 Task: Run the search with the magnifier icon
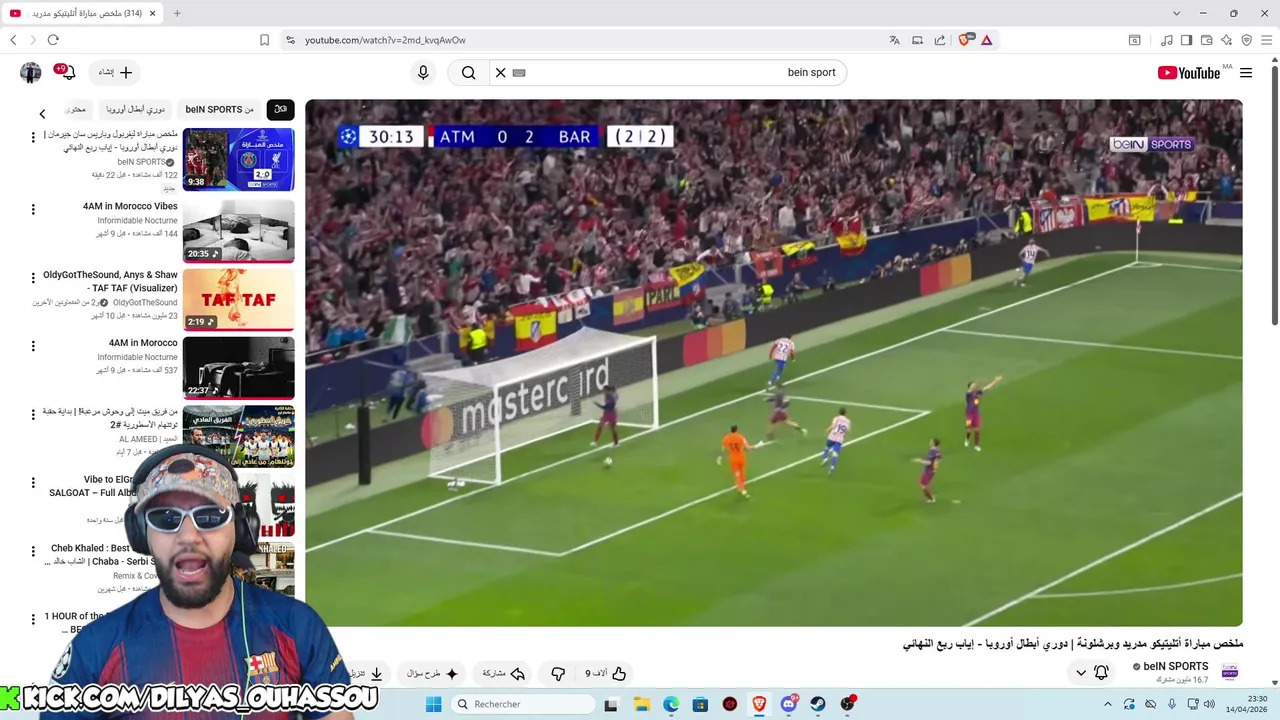tap(468, 72)
